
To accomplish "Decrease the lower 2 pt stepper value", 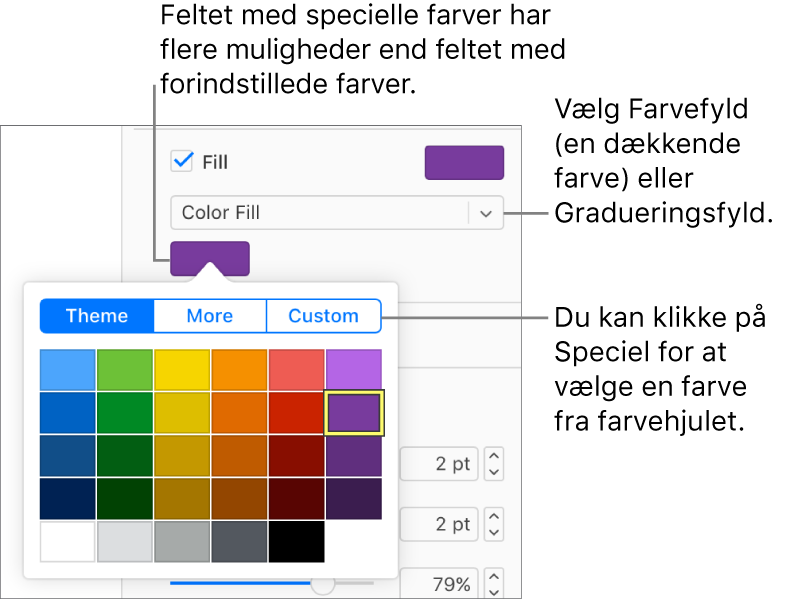I will [x=494, y=532].
